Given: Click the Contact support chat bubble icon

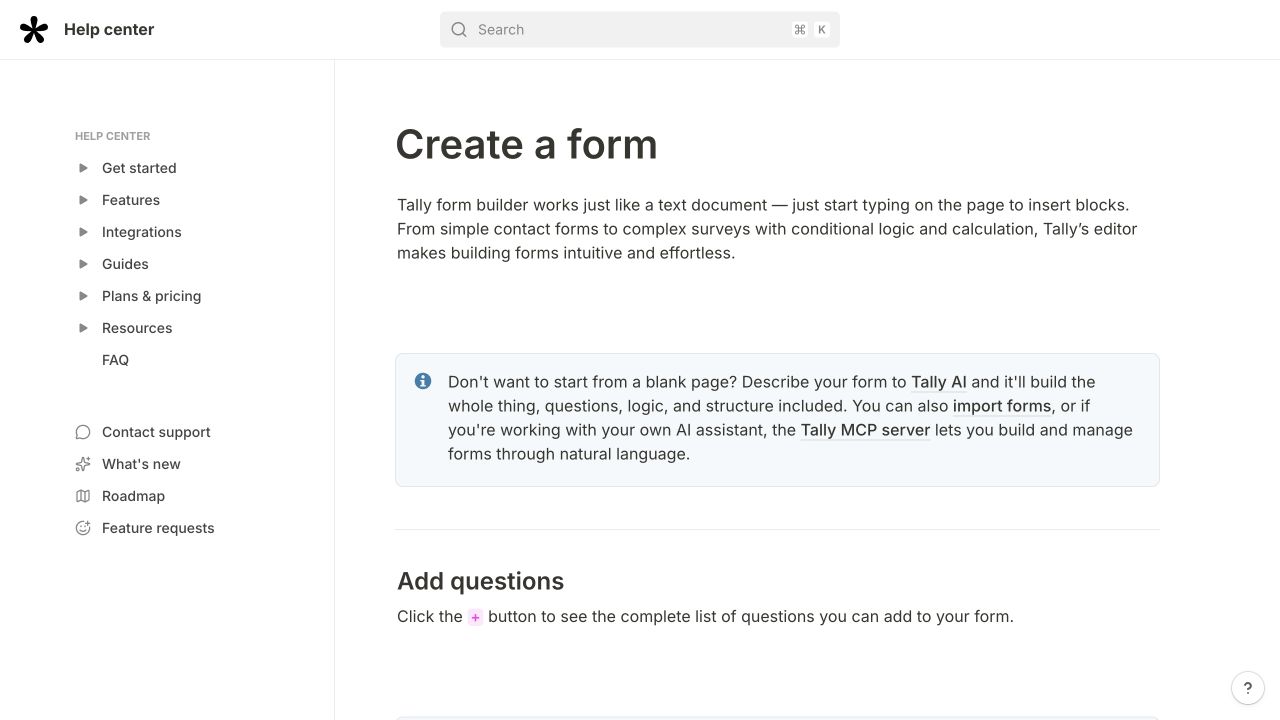Looking at the screenshot, I should [x=83, y=432].
